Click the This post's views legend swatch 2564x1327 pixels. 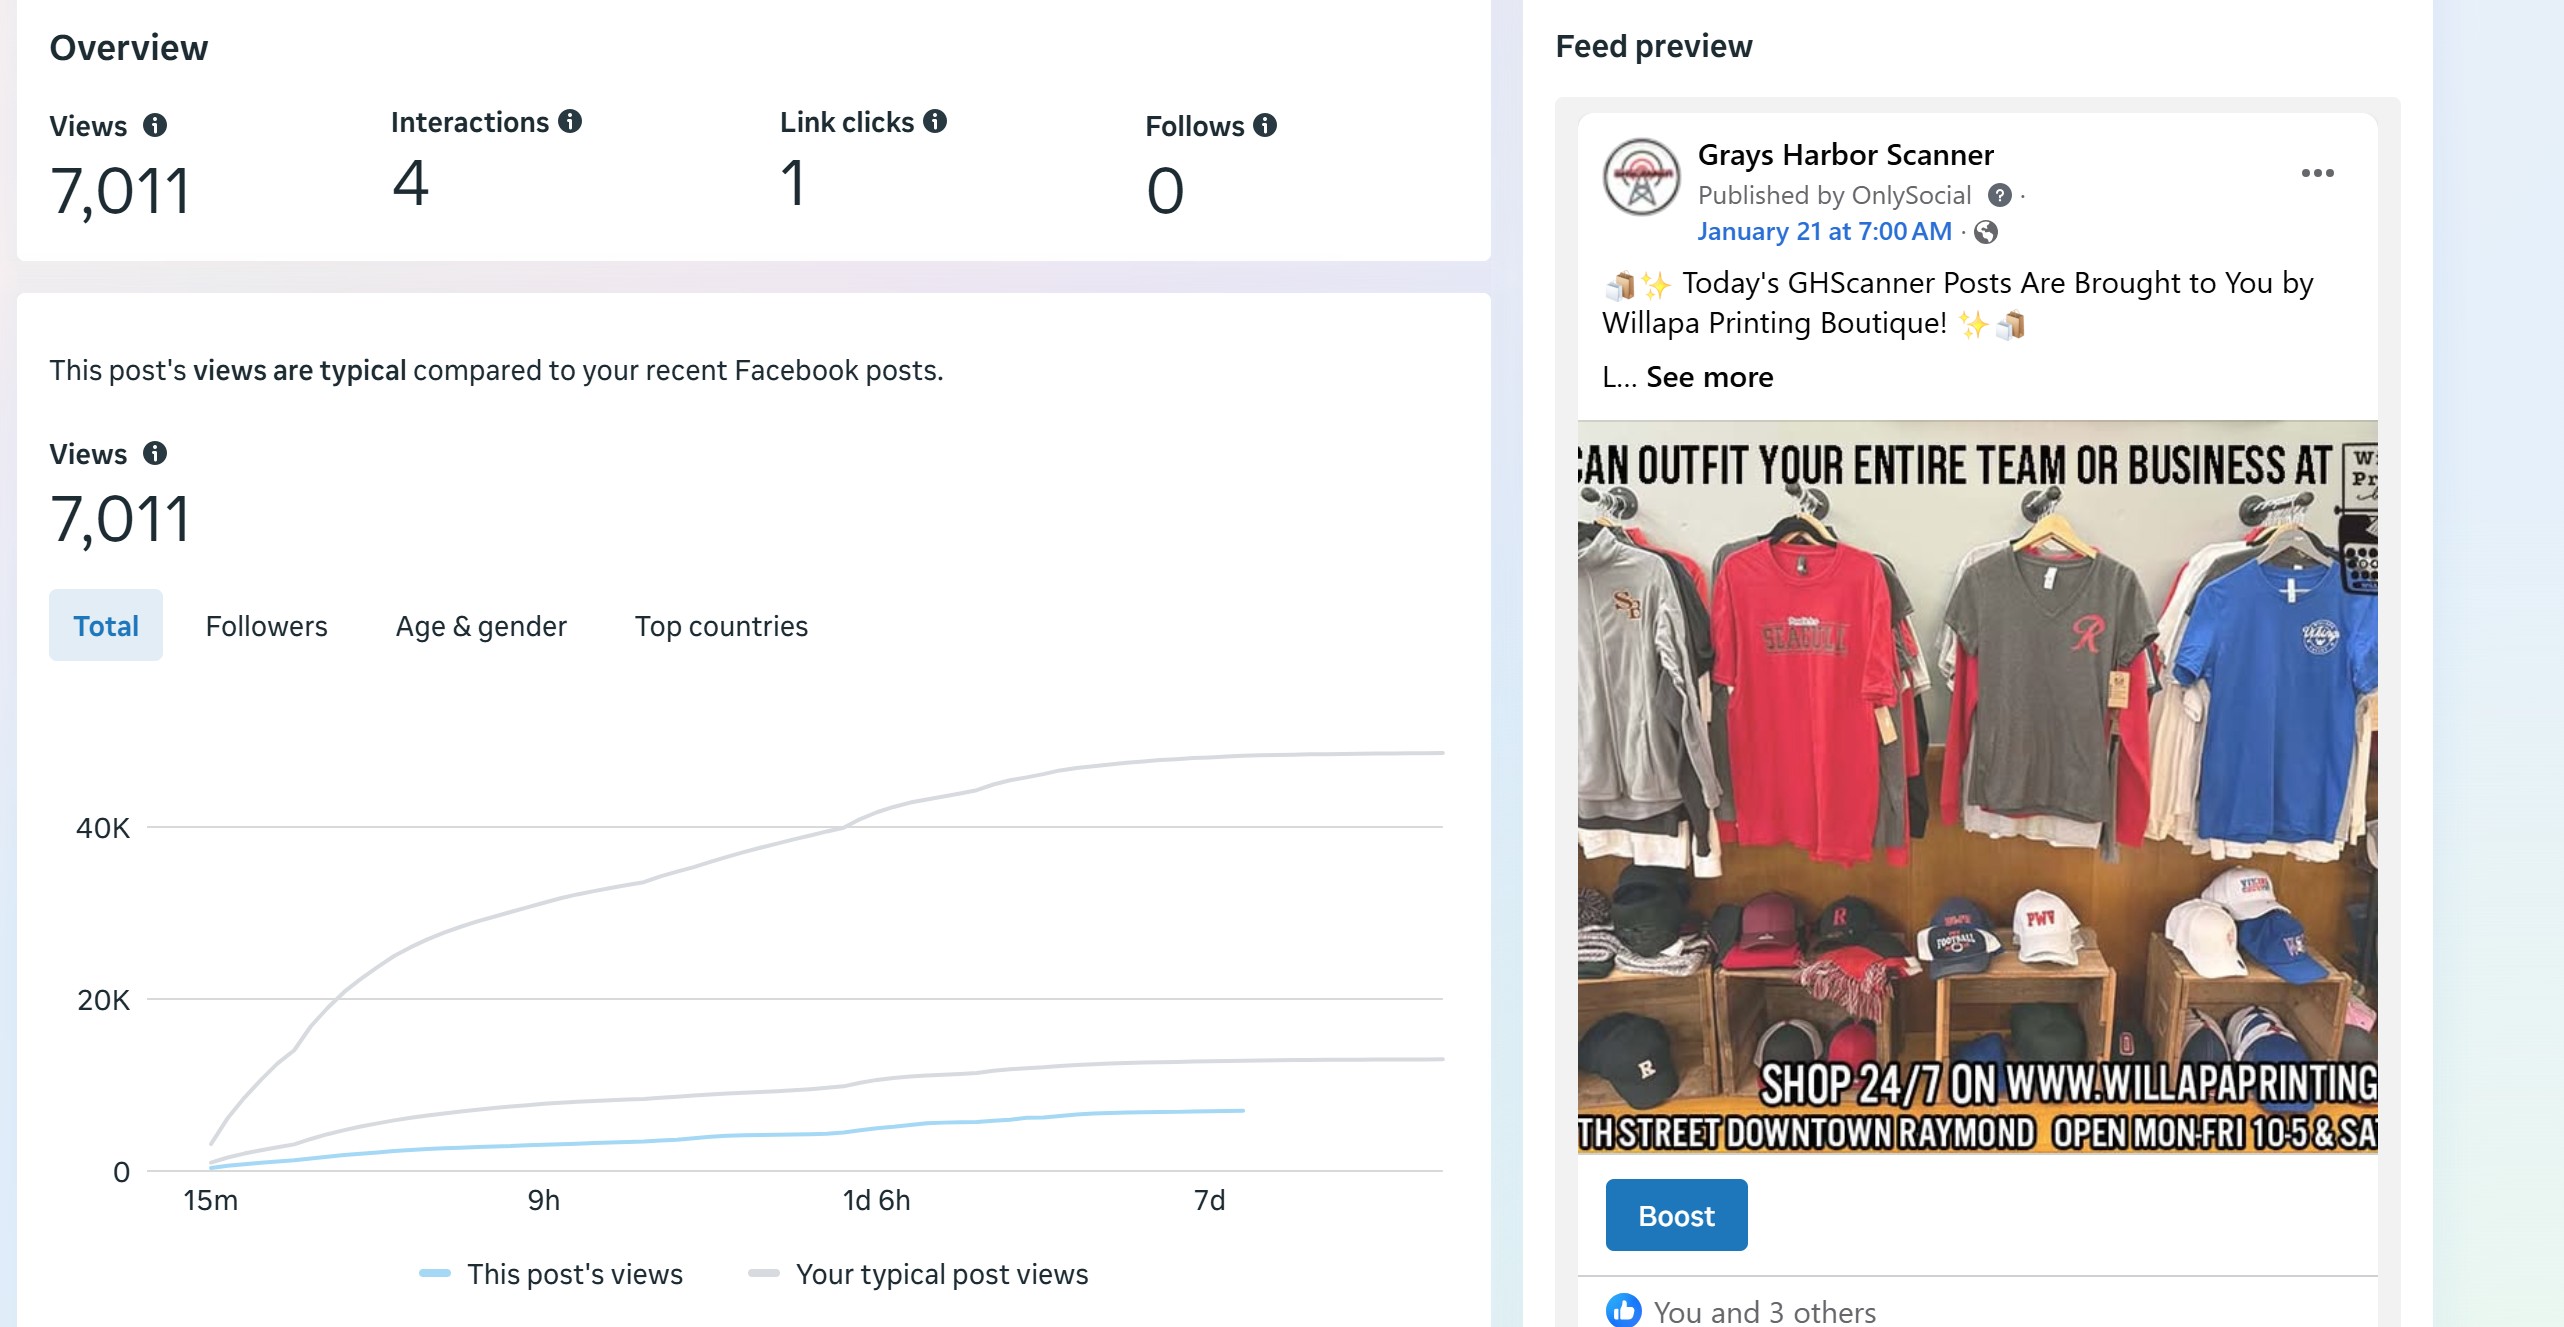pyautogui.click(x=435, y=1273)
